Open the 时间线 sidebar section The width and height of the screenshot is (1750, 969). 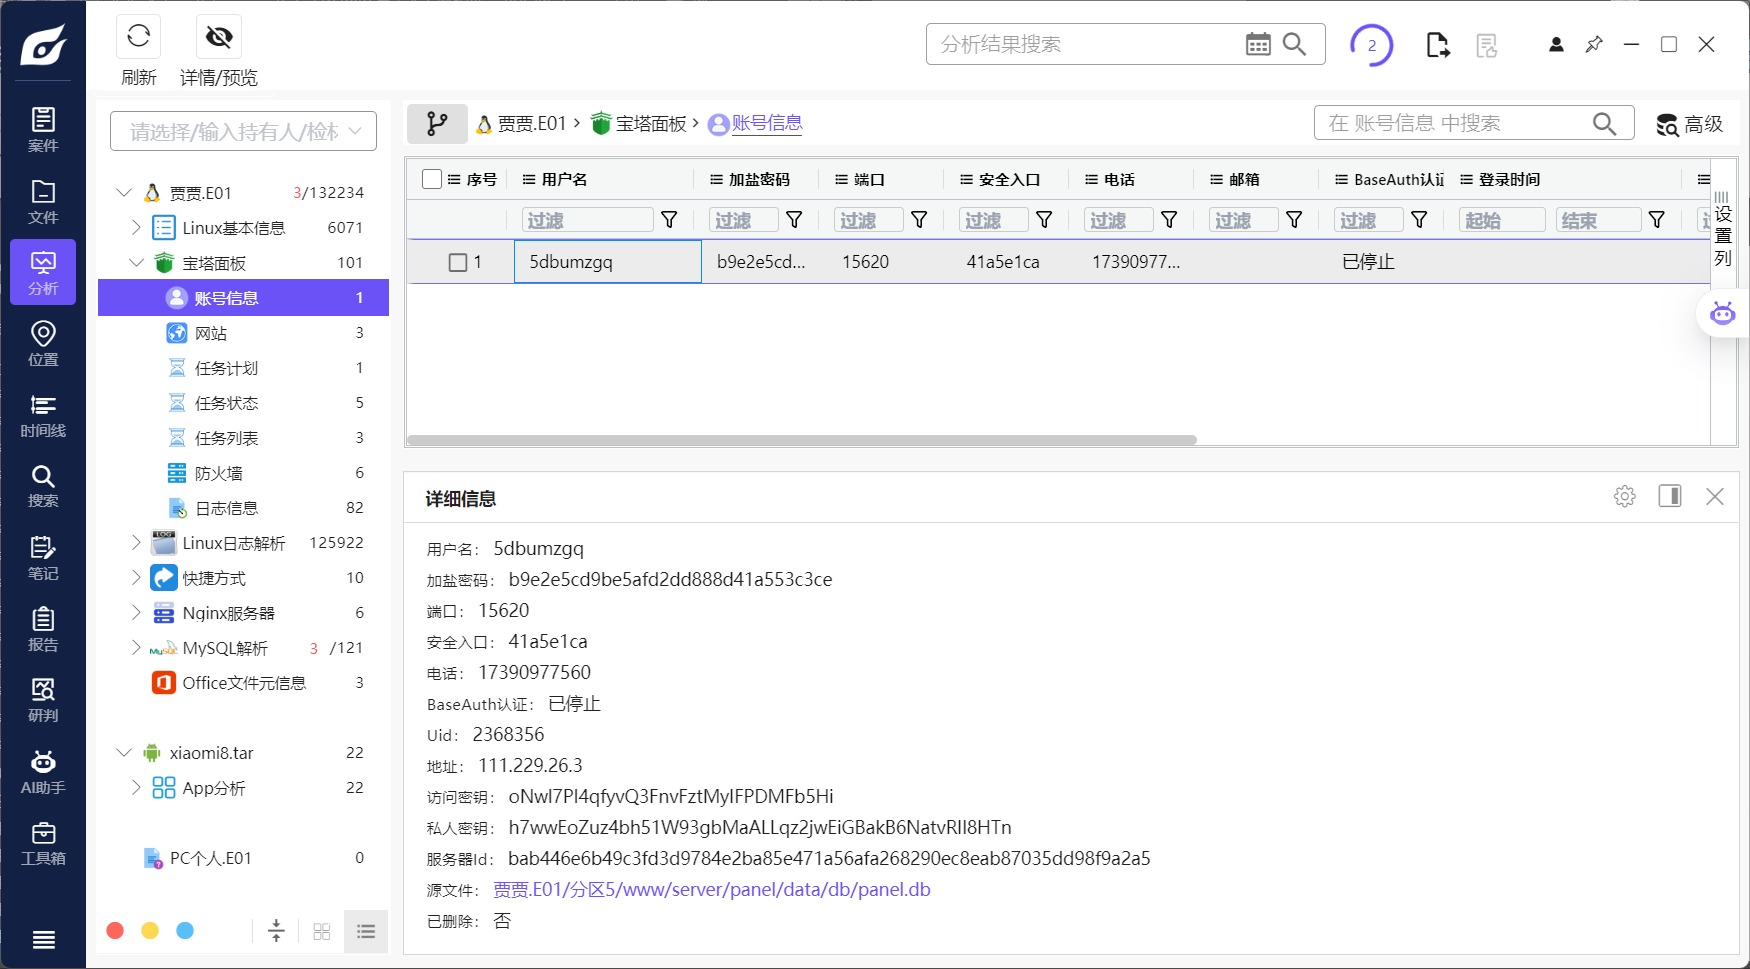click(43, 415)
